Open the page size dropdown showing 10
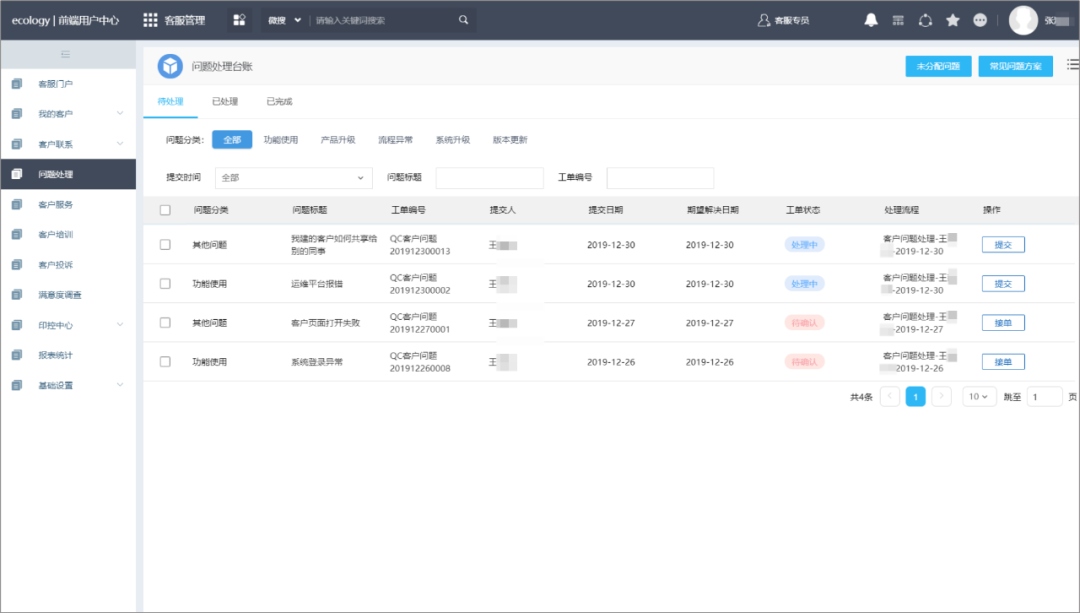The height and width of the screenshot is (613, 1080). point(979,397)
